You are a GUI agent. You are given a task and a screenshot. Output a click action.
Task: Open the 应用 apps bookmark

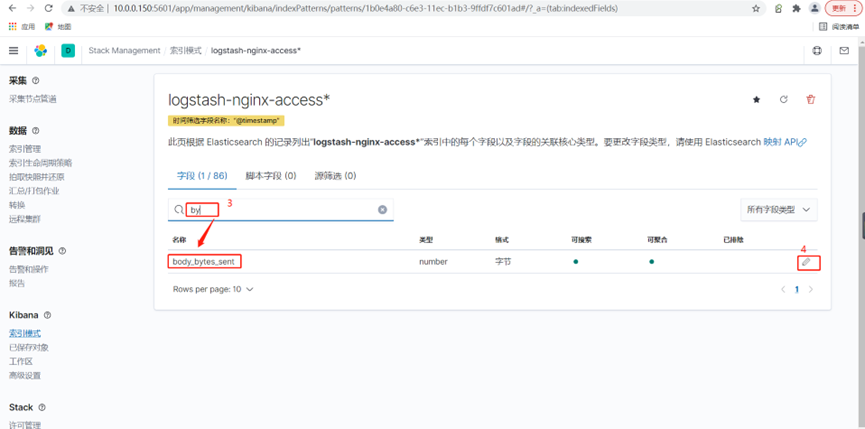coord(22,26)
